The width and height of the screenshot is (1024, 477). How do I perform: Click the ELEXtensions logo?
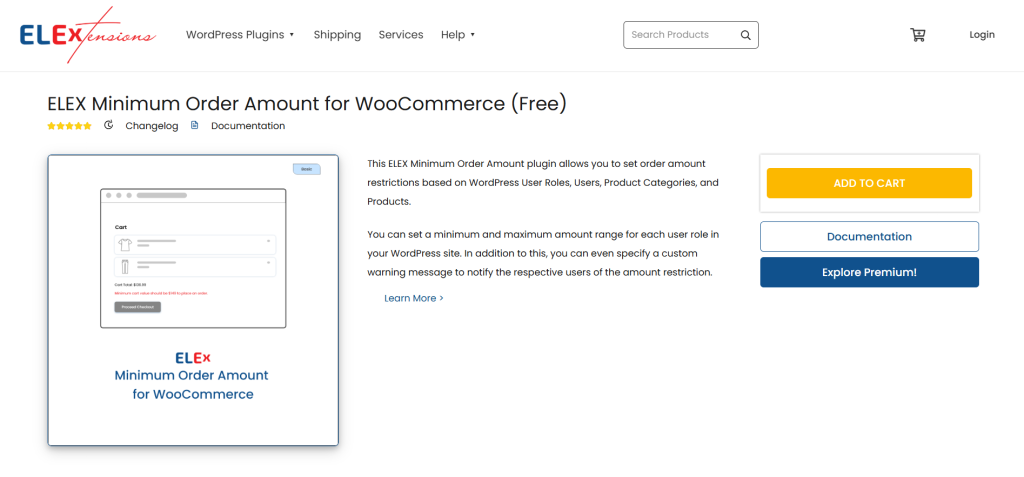[x=88, y=35]
